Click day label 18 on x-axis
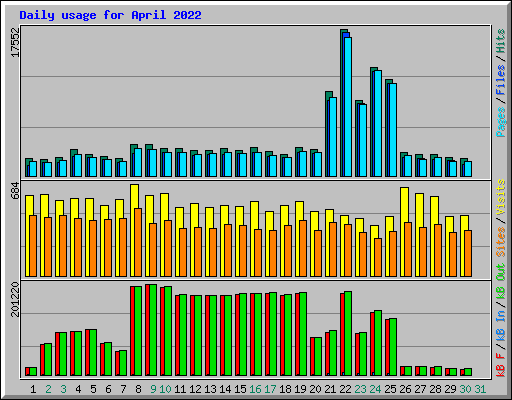The width and height of the screenshot is (512, 400). tap(285, 389)
